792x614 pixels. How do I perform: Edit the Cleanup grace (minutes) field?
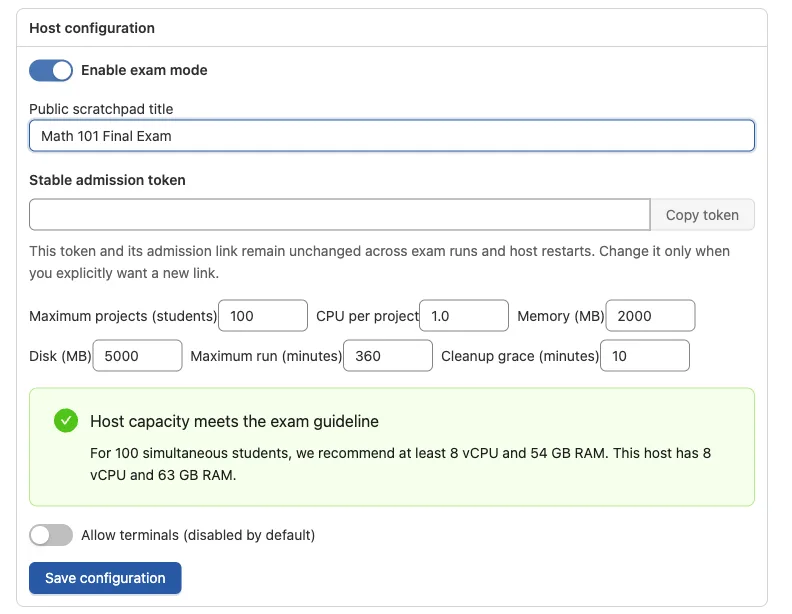(645, 355)
